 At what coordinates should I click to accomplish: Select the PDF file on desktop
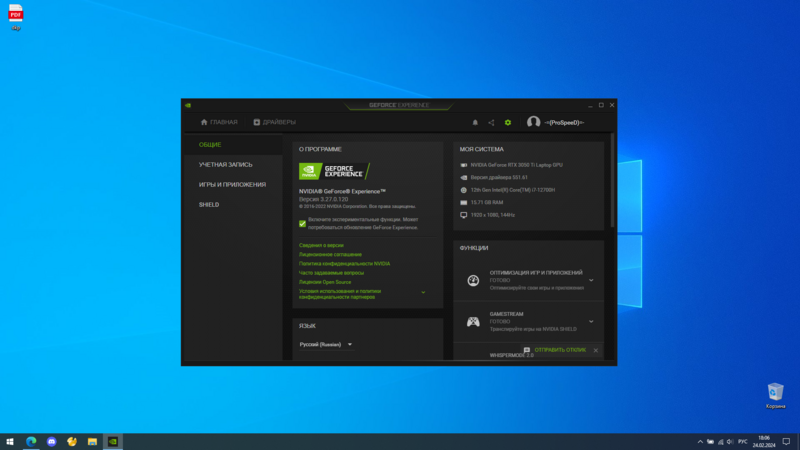[x=16, y=17]
